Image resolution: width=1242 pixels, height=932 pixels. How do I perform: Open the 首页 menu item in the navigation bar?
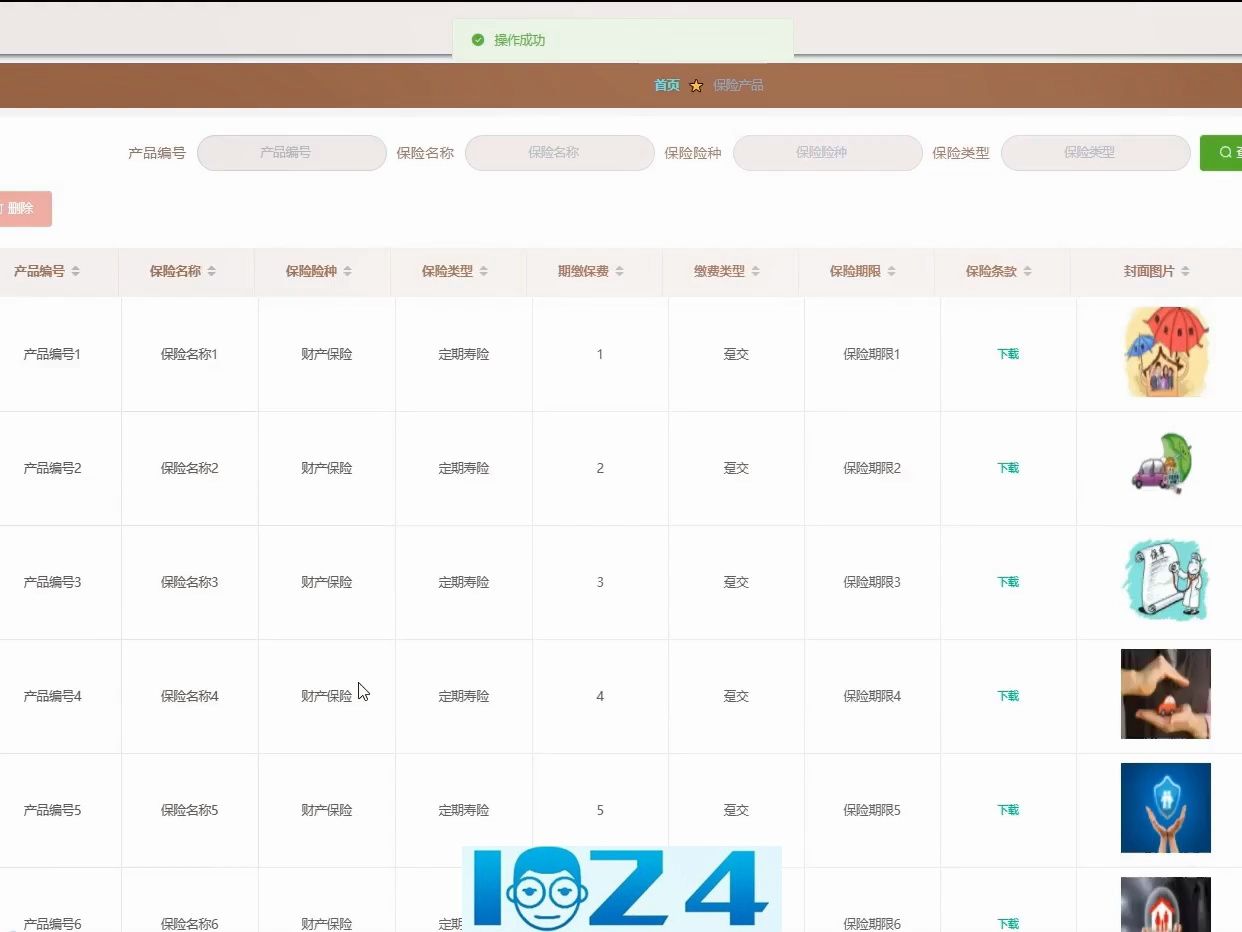click(666, 85)
